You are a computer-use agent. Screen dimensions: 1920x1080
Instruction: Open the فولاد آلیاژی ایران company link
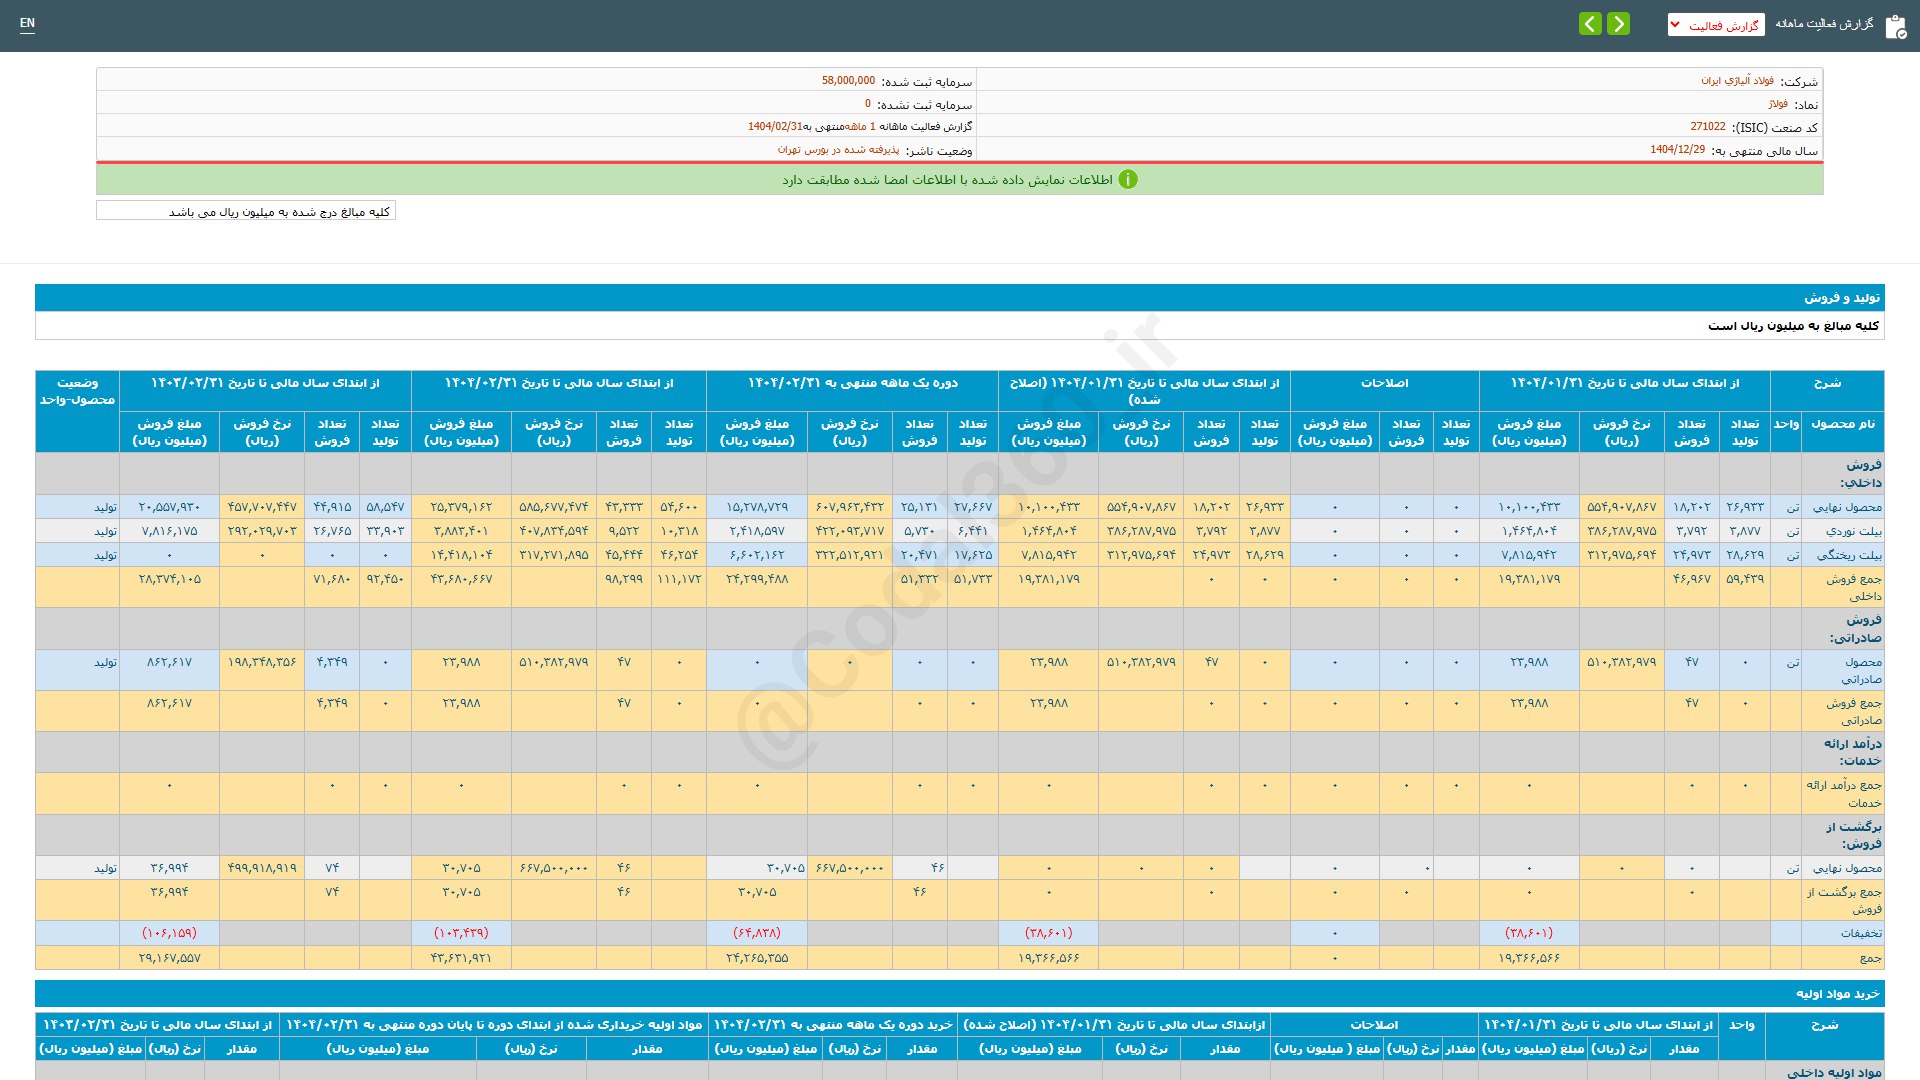click(x=1737, y=81)
